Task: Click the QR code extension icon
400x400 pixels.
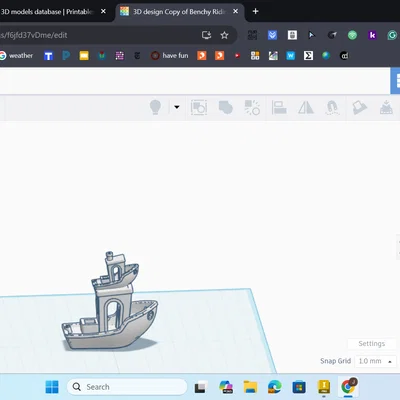Action: coord(252,35)
